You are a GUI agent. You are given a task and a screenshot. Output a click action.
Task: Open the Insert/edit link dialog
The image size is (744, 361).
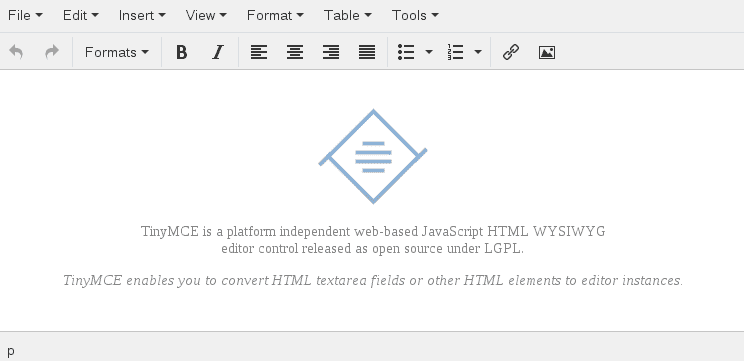(x=511, y=52)
